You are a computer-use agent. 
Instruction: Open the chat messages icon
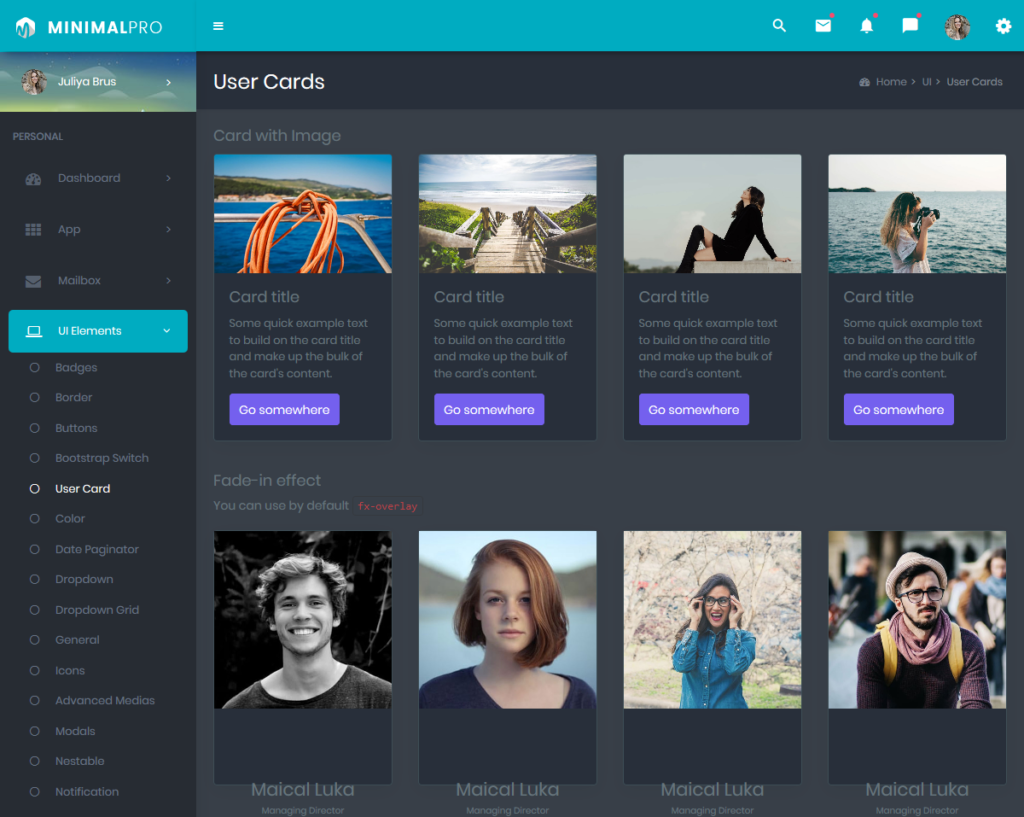910,25
